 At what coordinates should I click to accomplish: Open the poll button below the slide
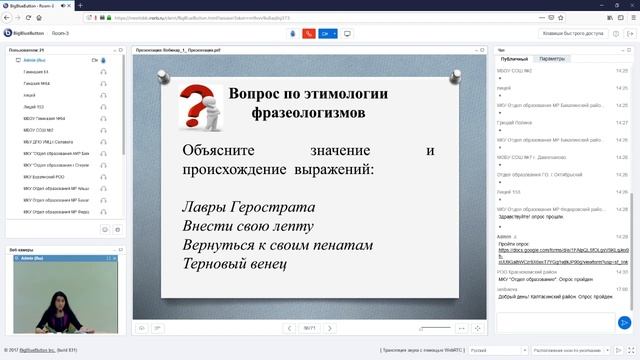(158, 328)
